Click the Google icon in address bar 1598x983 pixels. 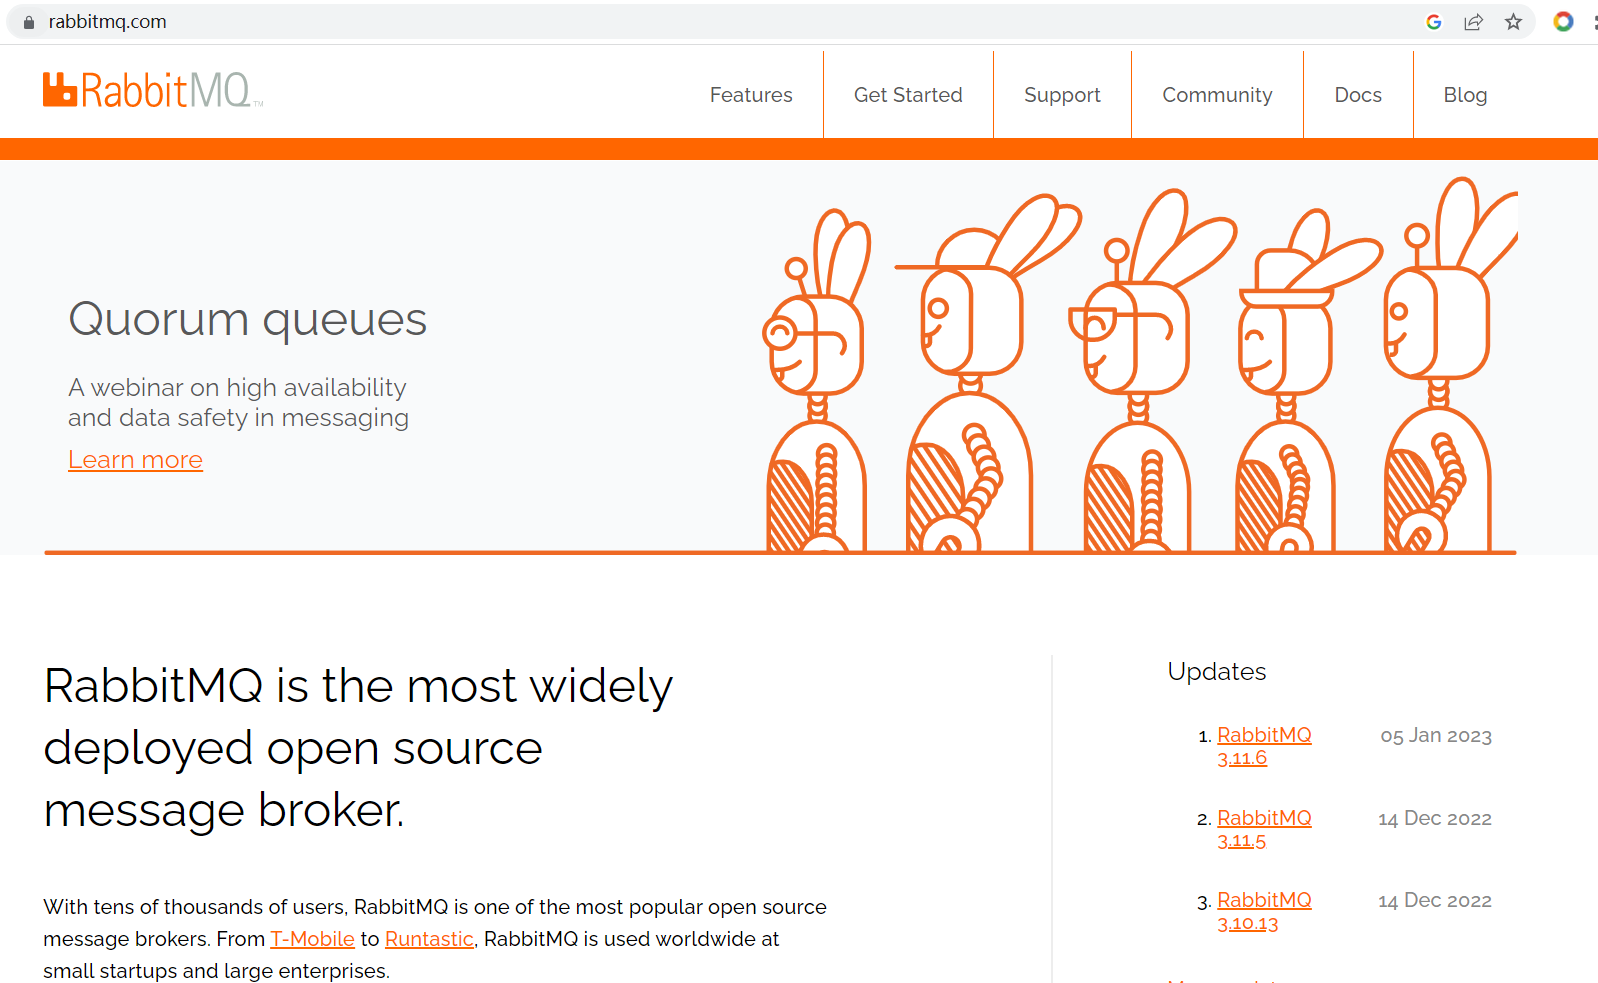coord(1433,22)
